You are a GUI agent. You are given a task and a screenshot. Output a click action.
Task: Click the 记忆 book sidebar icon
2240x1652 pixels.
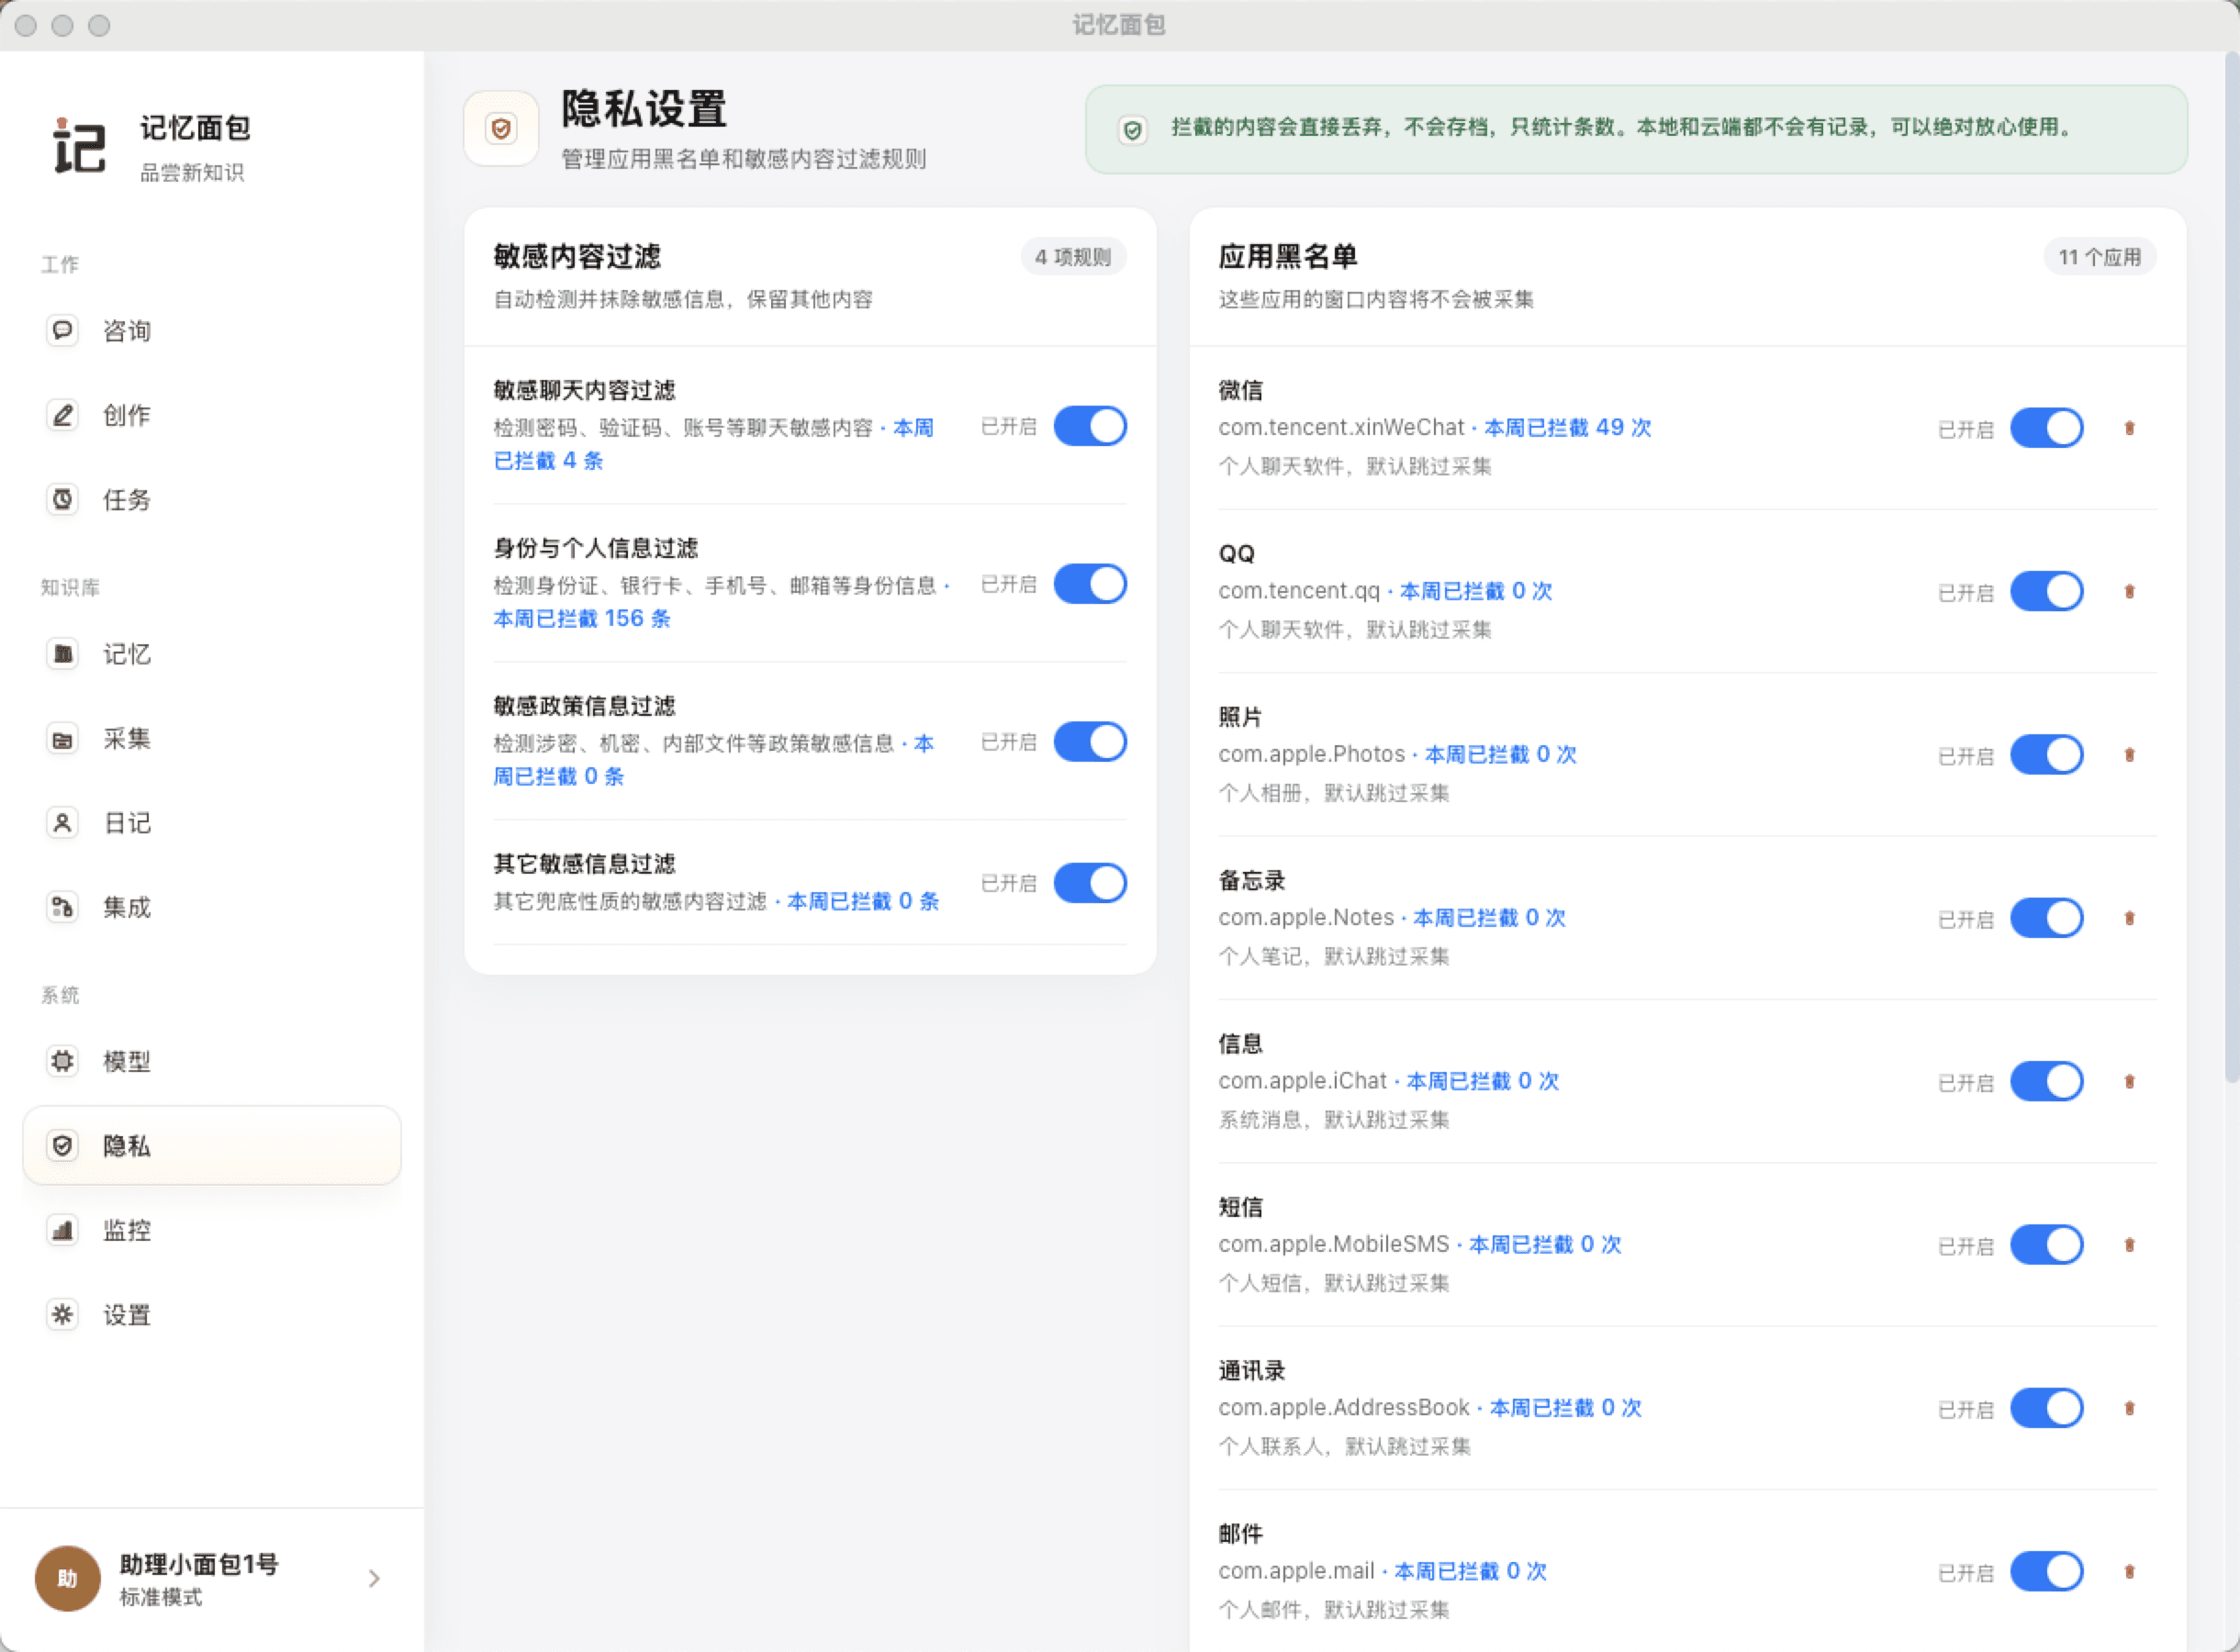click(x=62, y=654)
